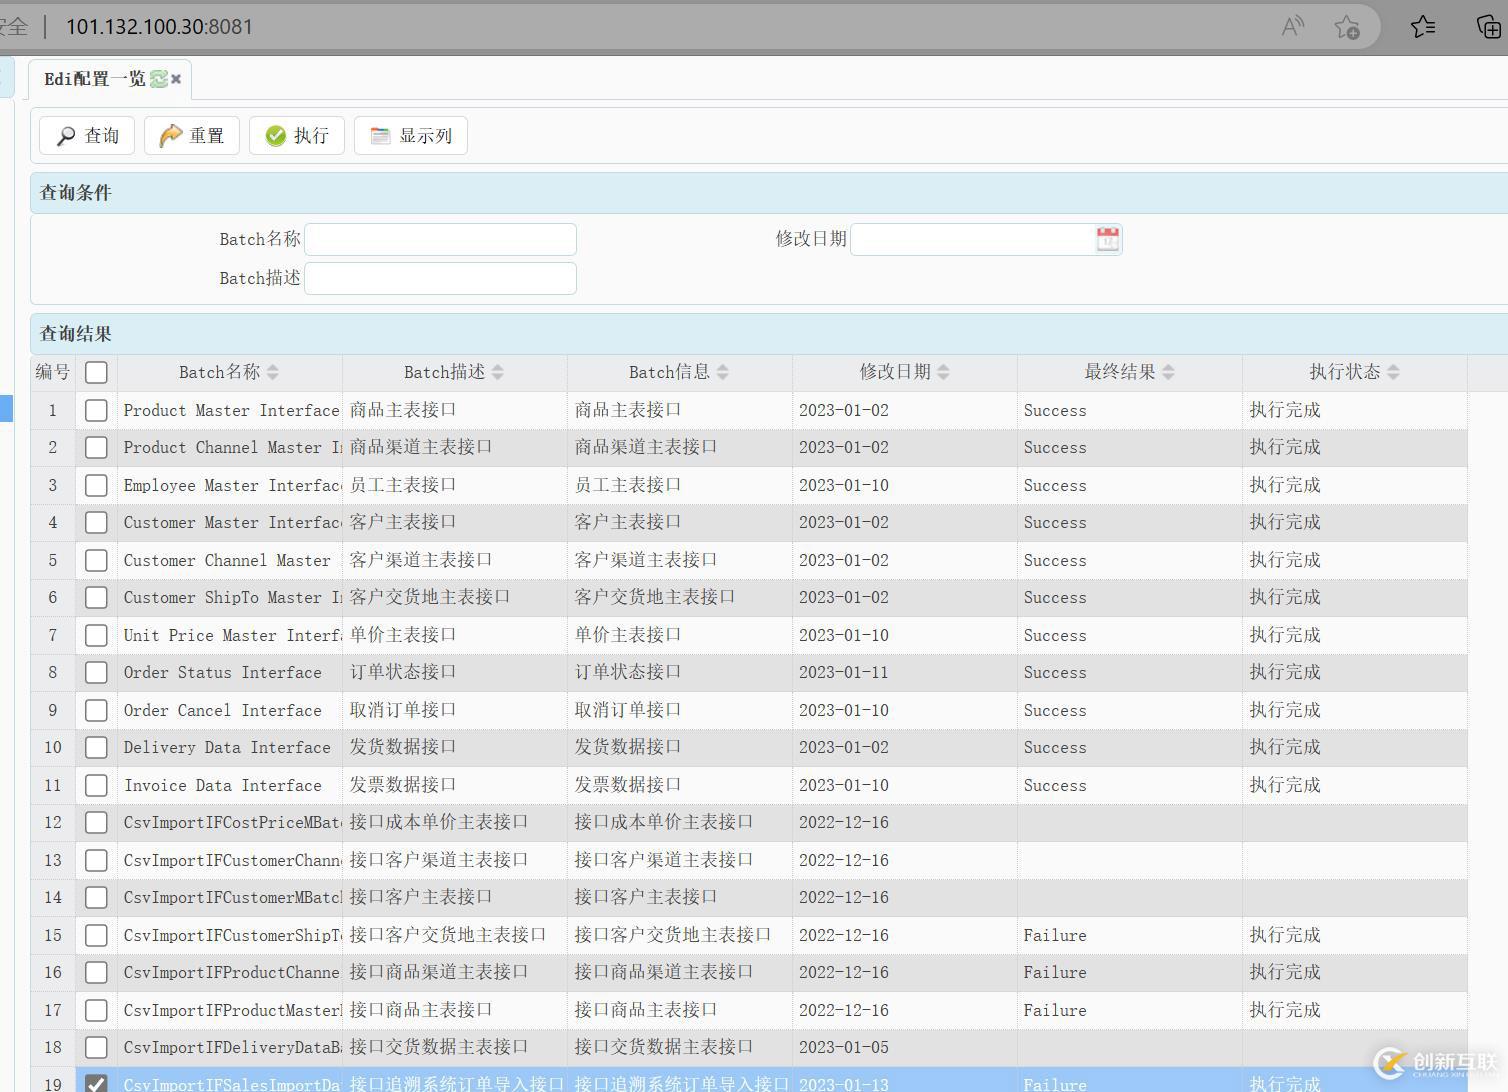Focus the Batch名称 input field
Screen dimensions: 1508x1092
(x=440, y=239)
